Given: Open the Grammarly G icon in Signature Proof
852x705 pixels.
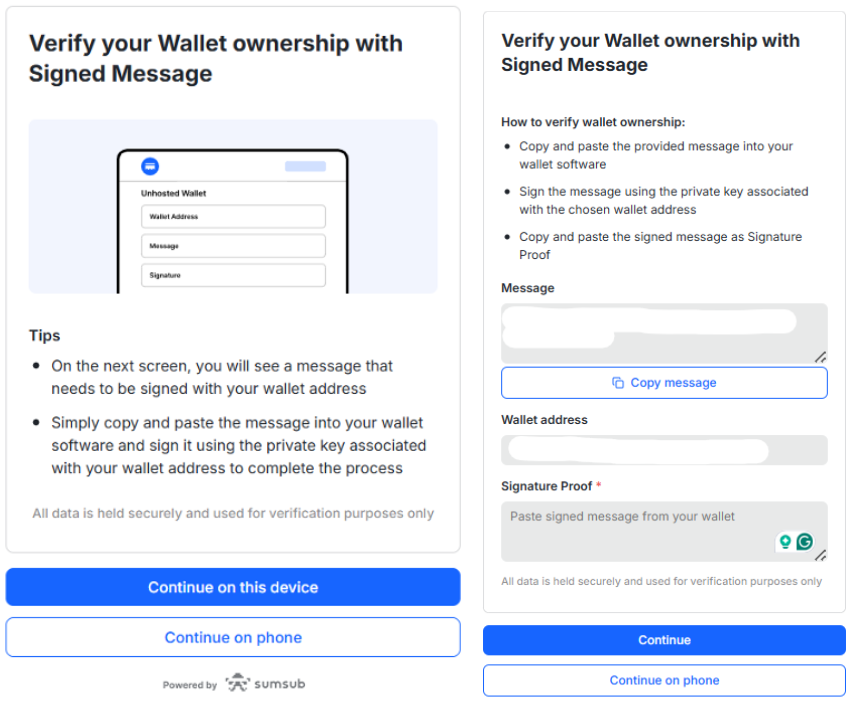Looking at the screenshot, I should (804, 542).
